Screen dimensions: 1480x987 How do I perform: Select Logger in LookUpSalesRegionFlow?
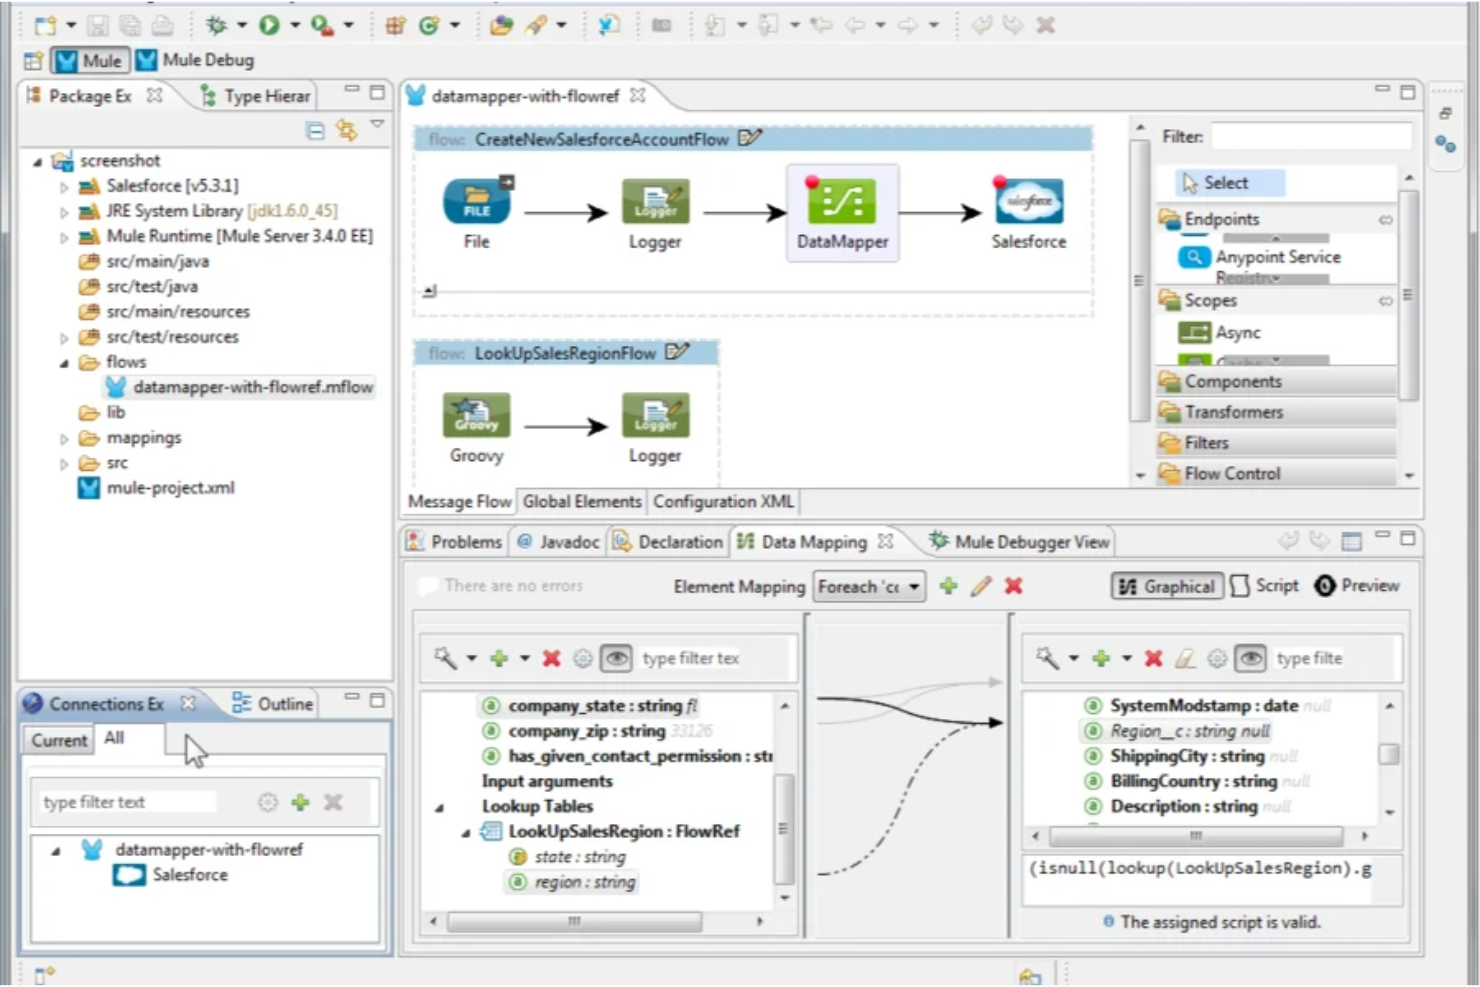655,415
